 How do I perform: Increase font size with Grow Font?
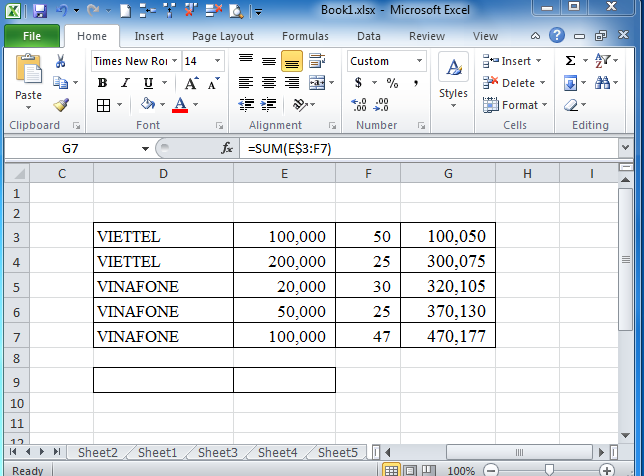click(191, 83)
